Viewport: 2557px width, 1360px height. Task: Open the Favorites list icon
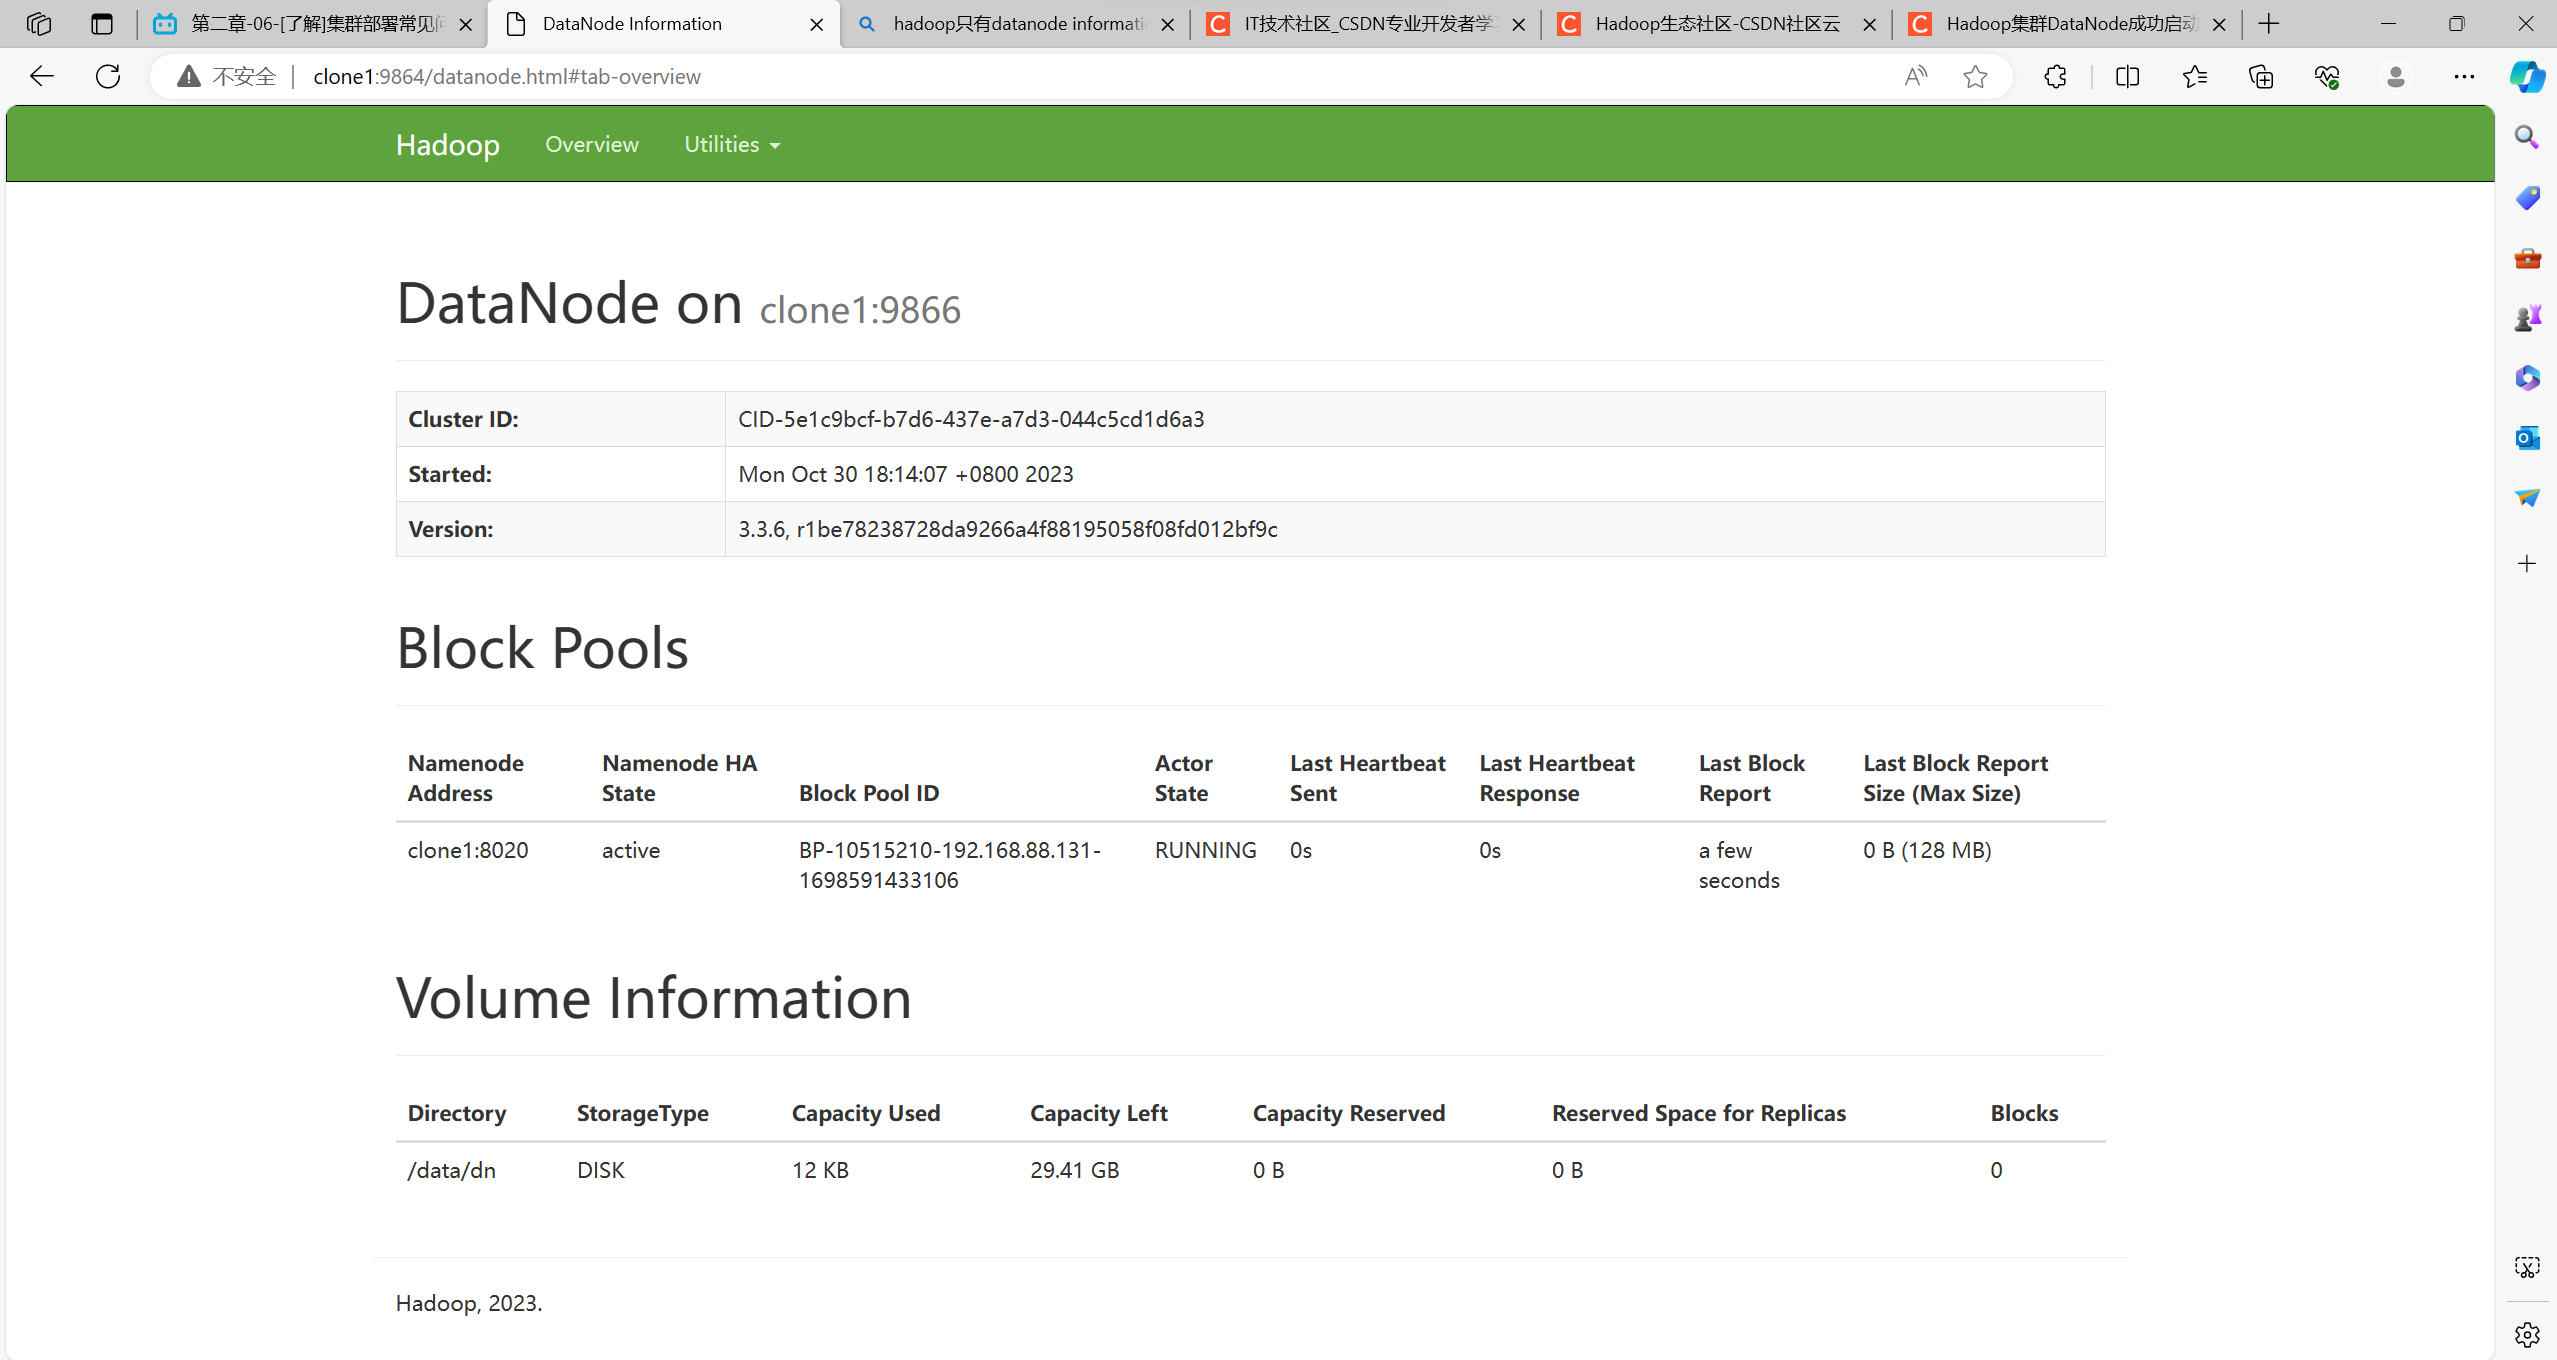coord(2194,76)
